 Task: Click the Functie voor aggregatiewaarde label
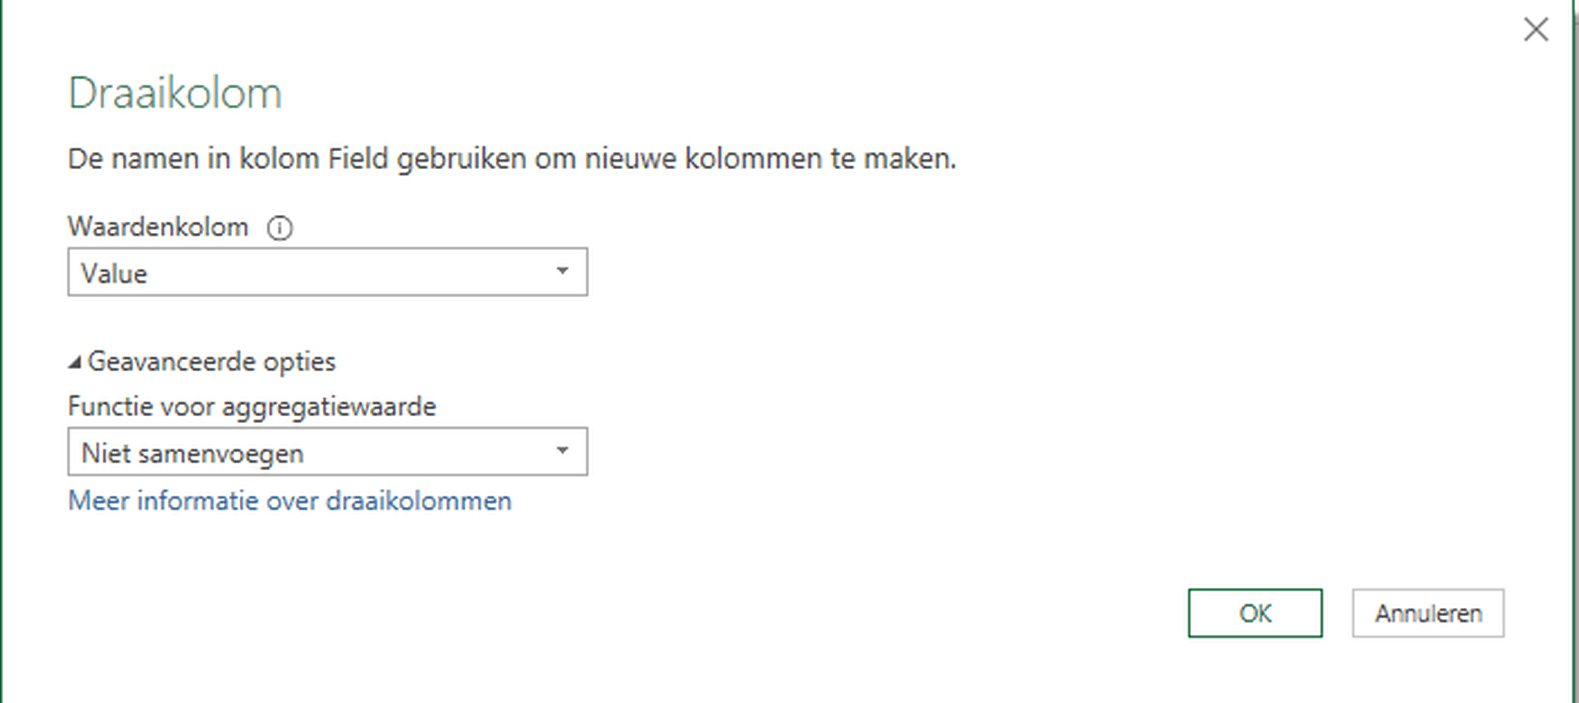click(x=252, y=406)
